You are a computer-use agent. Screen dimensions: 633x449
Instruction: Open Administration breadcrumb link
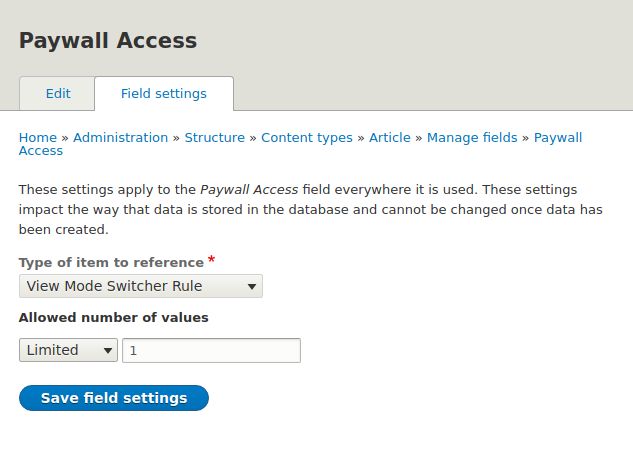click(120, 138)
